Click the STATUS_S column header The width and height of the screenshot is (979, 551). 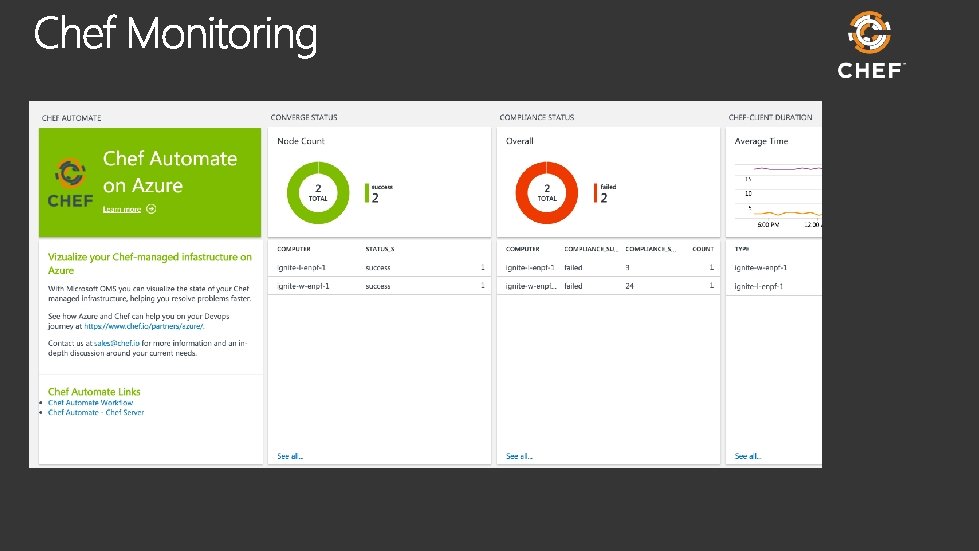coord(380,249)
